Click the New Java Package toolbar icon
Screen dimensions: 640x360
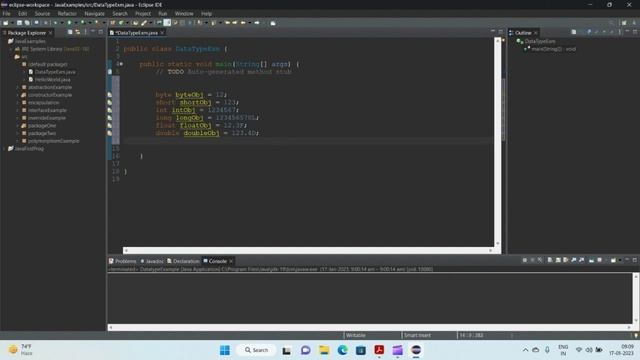pyautogui.click(x=112, y=23)
